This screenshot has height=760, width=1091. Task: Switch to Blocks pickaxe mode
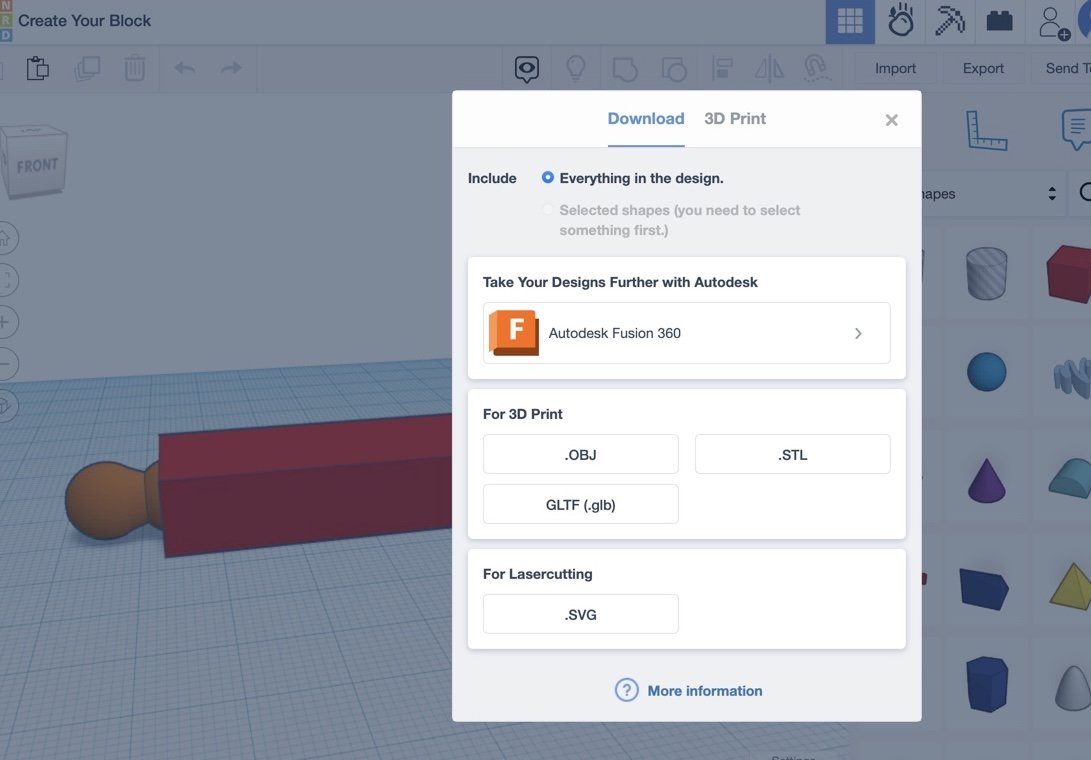click(x=949, y=21)
